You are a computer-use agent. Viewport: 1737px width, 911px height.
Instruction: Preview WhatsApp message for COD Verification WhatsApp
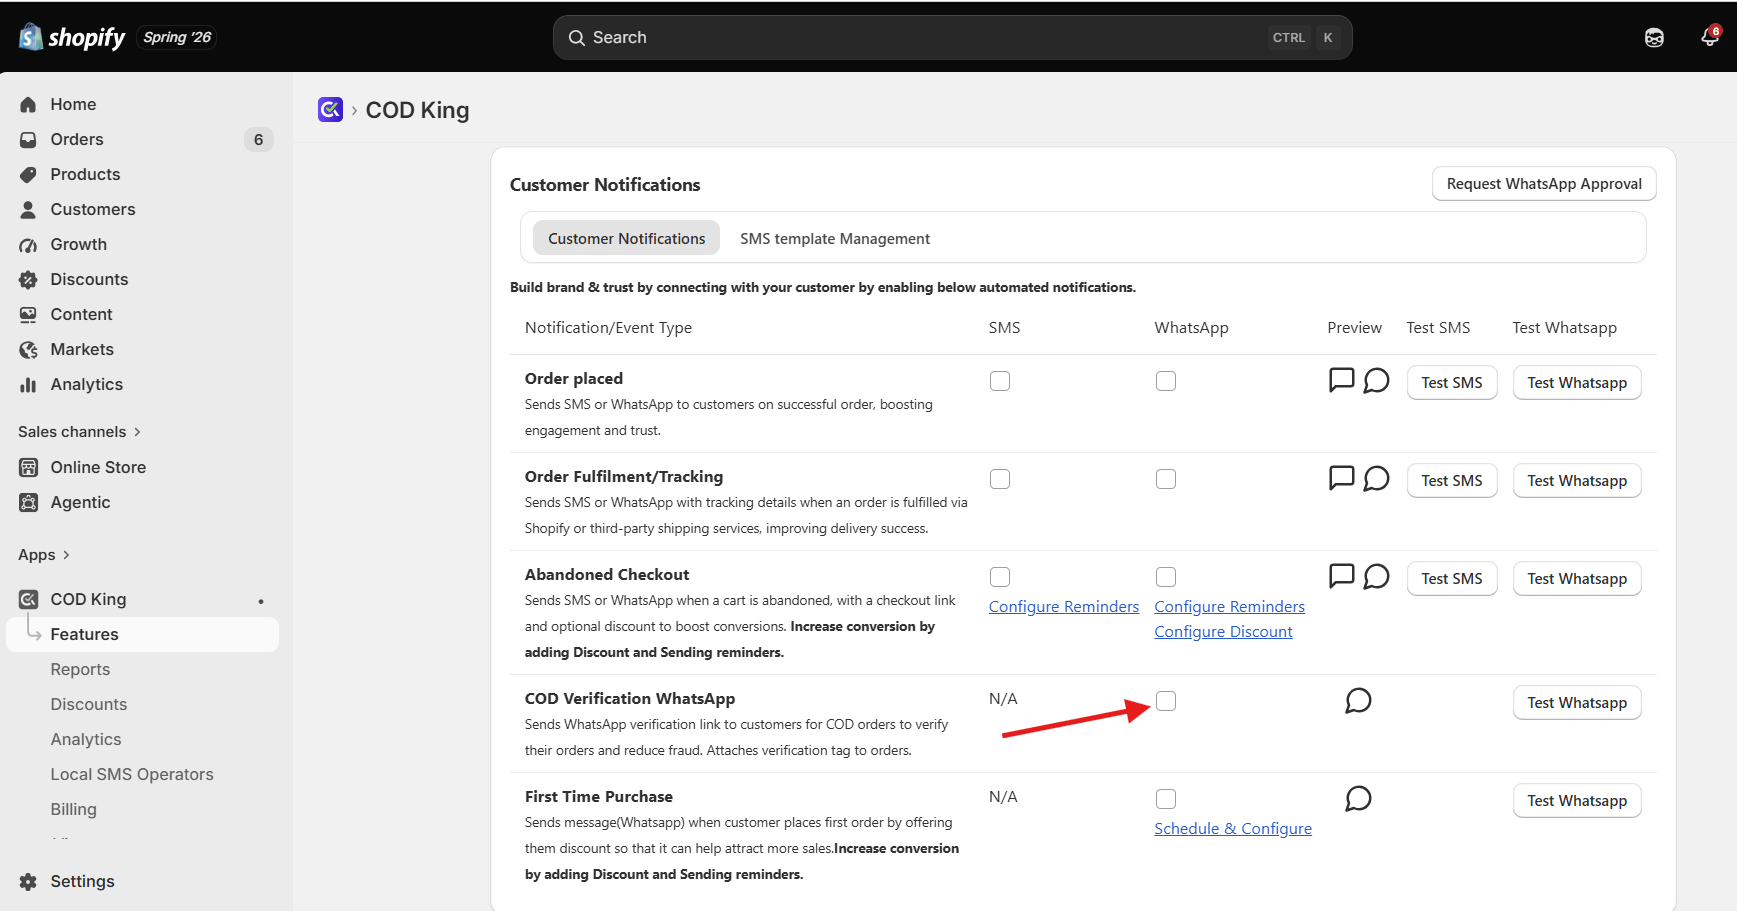point(1358,700)
